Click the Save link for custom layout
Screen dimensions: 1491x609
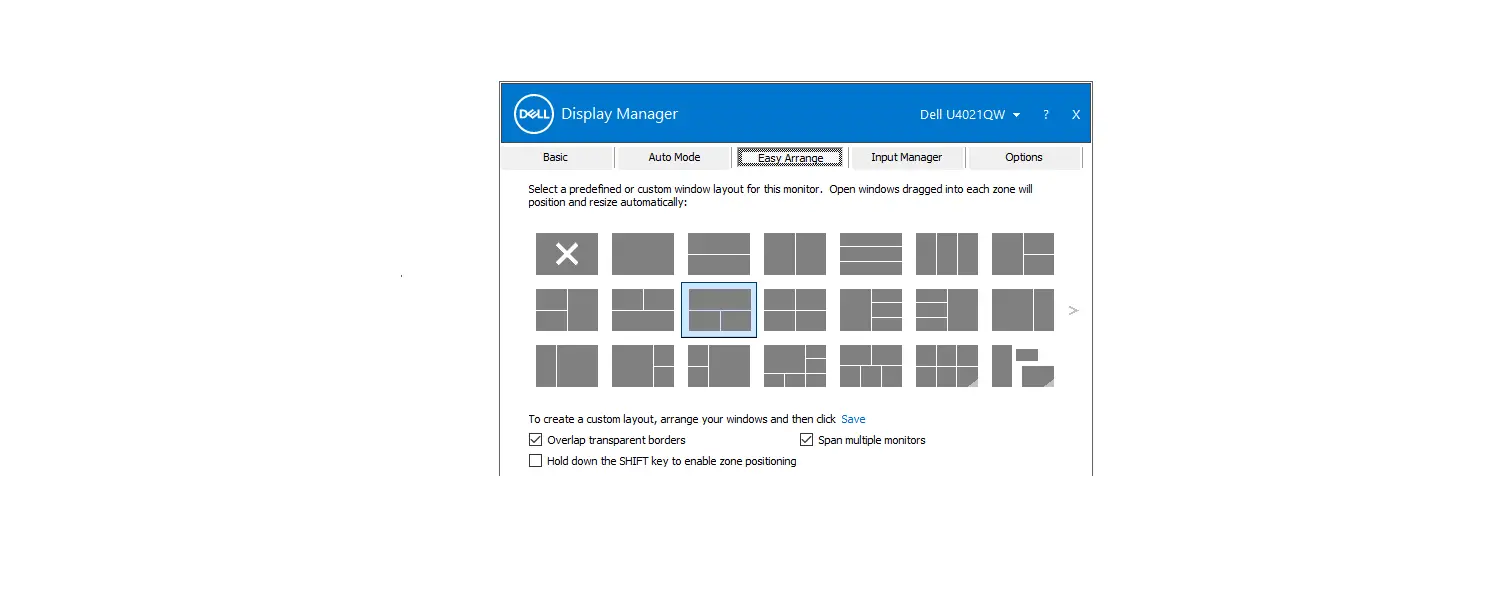pos(853,418)
